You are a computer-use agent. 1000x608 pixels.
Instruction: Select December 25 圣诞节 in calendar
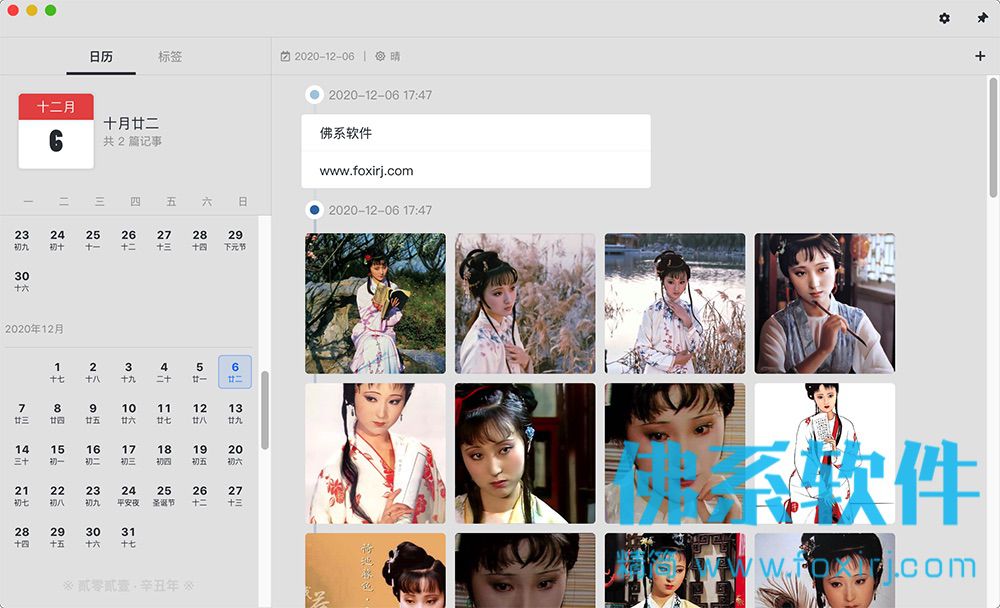tap(164, 496)
